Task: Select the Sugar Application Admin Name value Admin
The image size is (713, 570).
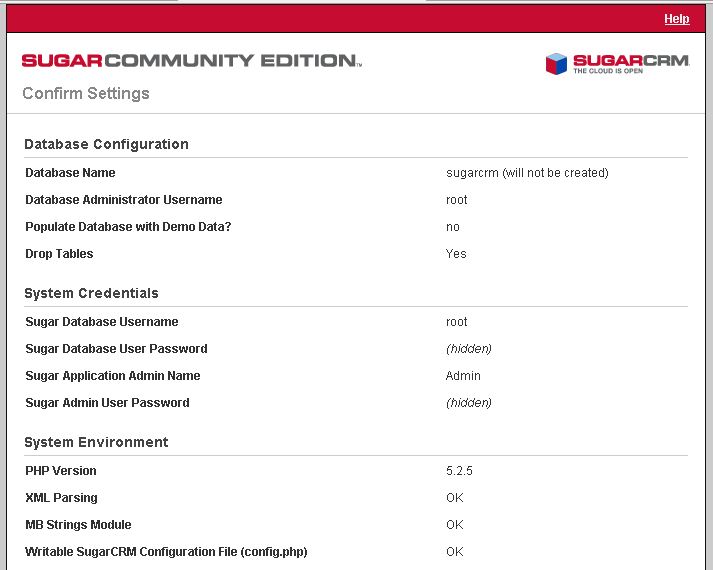Action: click(463, 376)
